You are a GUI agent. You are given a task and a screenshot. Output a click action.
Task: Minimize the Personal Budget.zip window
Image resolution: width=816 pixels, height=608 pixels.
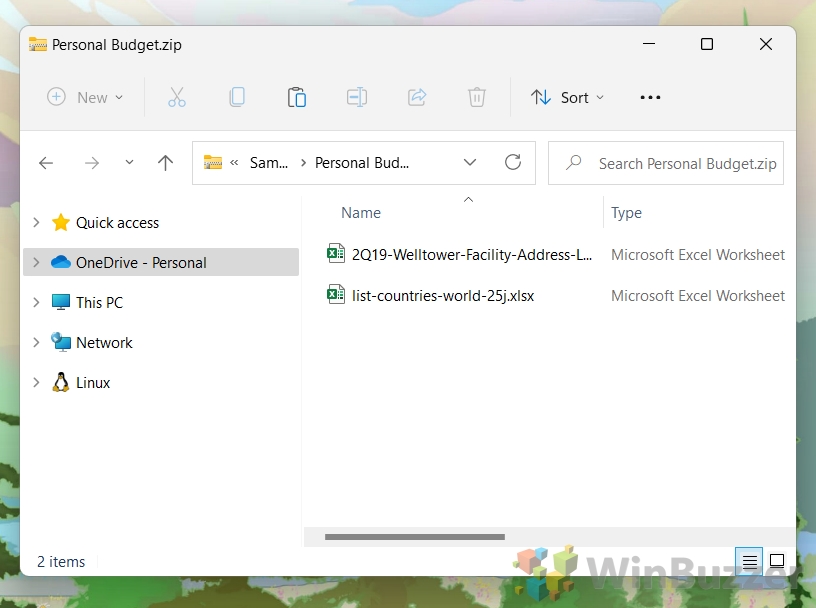pos(648,44)
